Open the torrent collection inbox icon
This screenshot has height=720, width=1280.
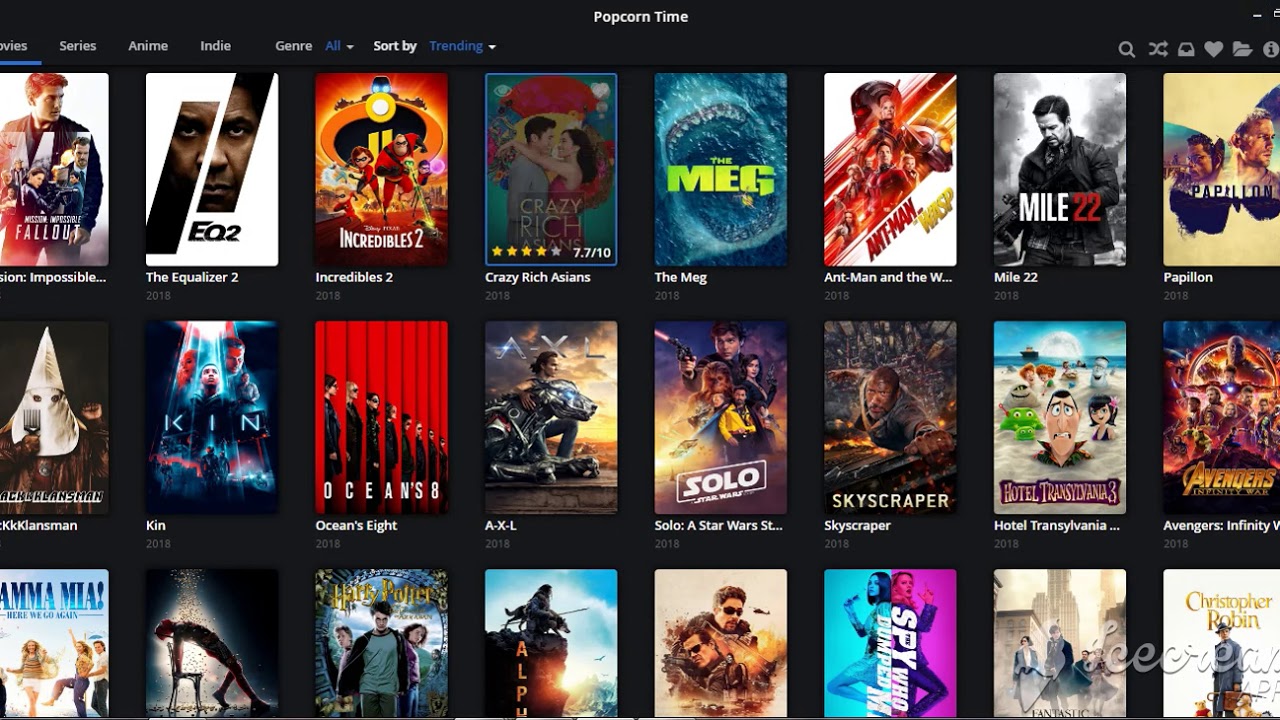pos(1186,49)
